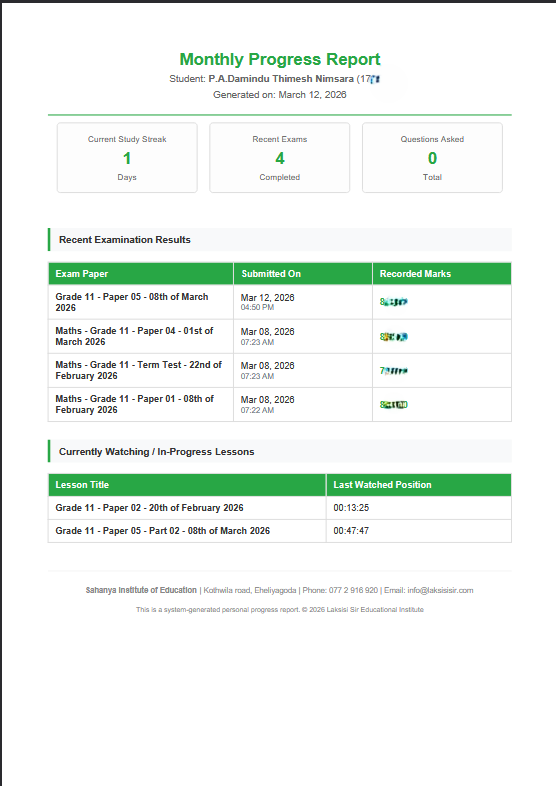Select Maths Grade 11 Paper 04 exam title
Image resolution: width=556 pixels, height=786 pixels.
click(x=134, y=336)
